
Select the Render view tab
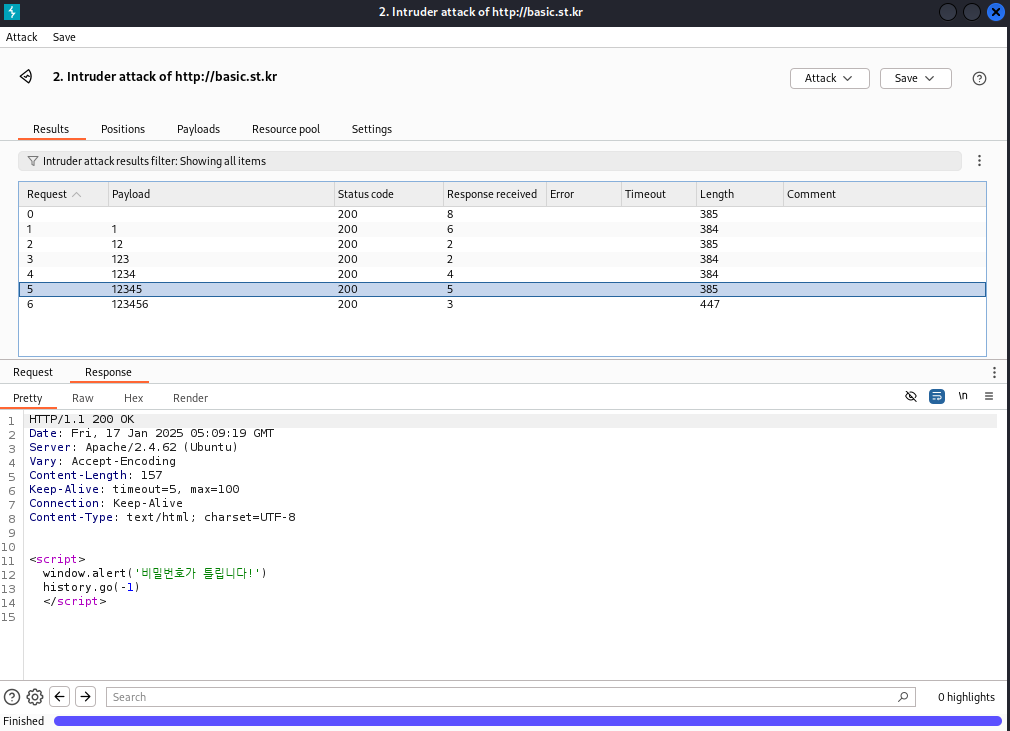(x=191, y=398)
